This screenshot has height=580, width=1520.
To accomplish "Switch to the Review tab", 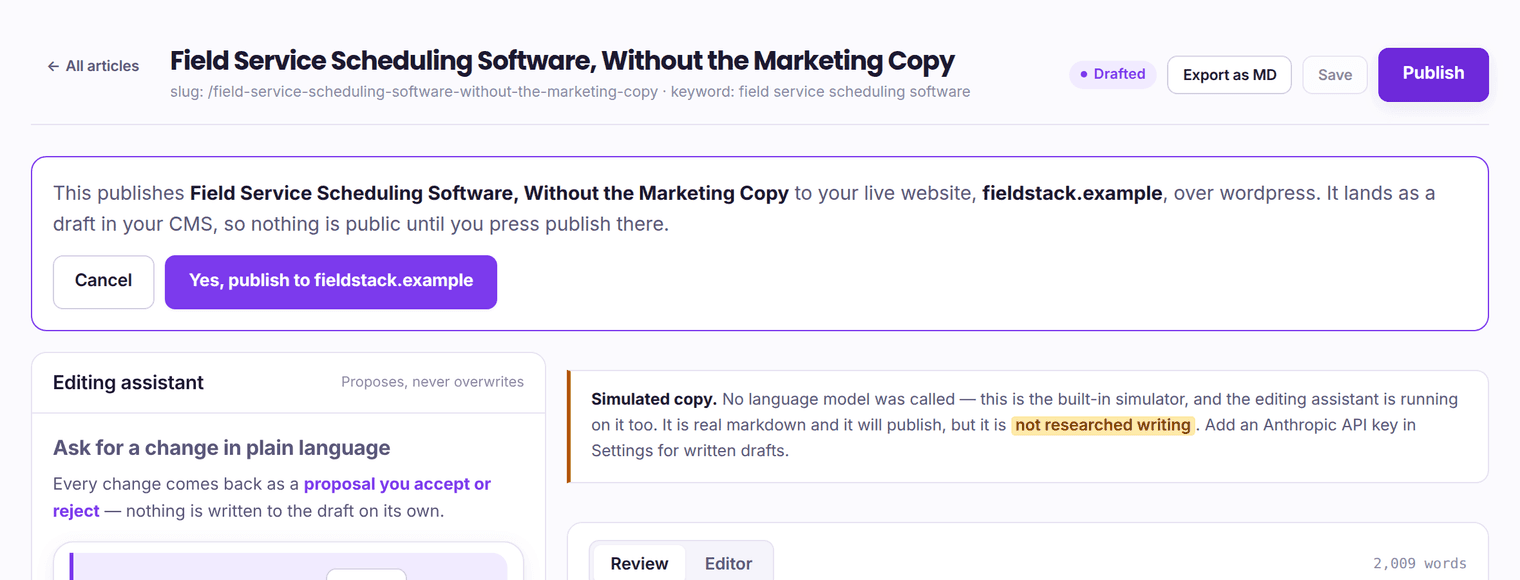I will (639, 563).
